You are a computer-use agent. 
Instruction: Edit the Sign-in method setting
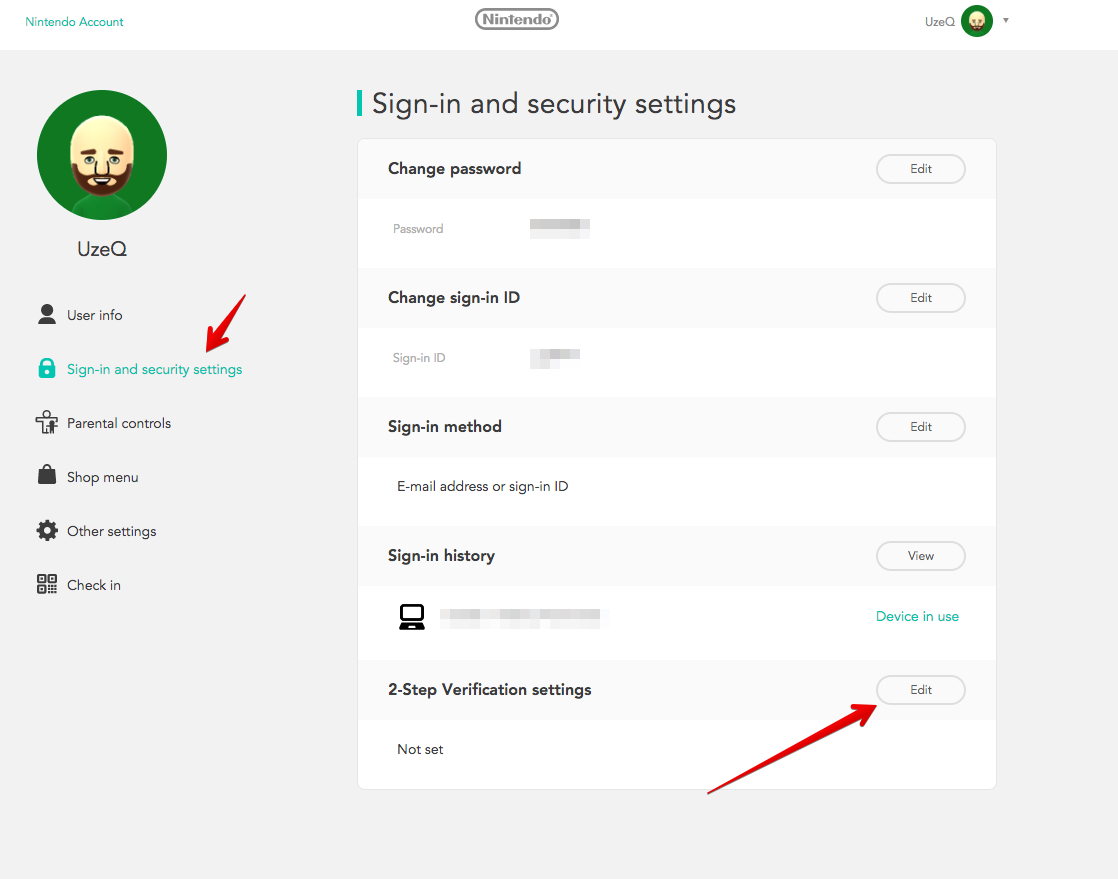point(920,427)
